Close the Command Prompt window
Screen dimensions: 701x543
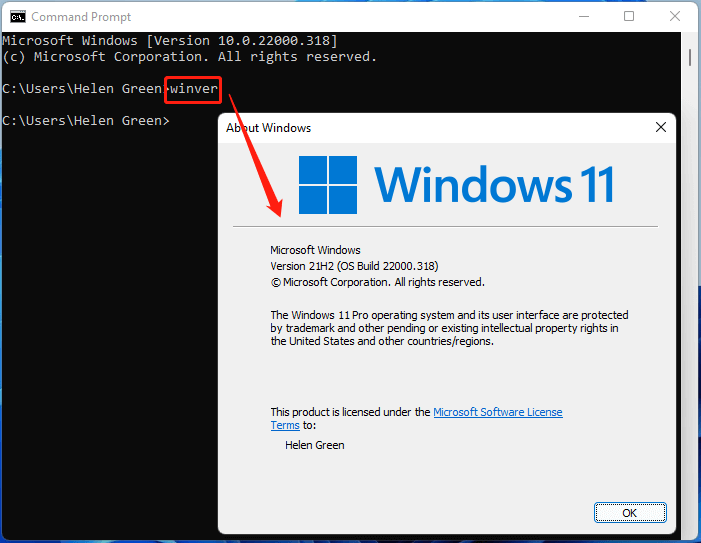(x=675, y=17)
